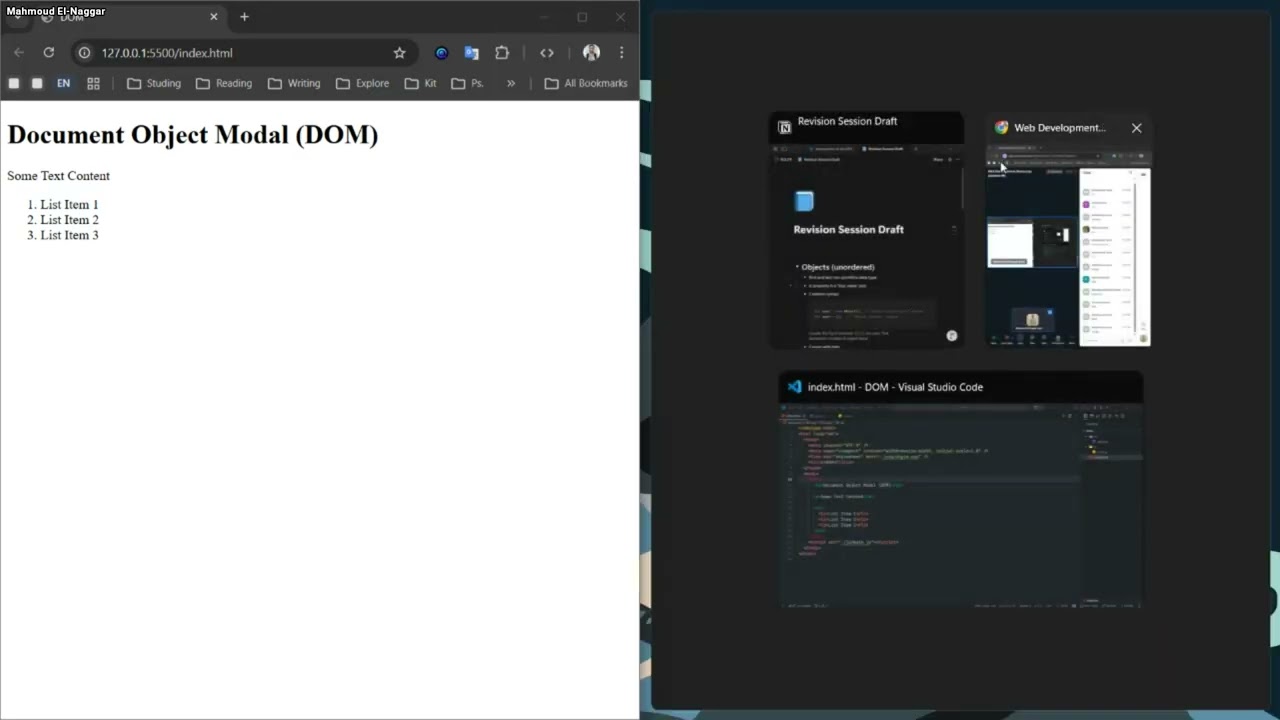Open the blue circular extension icon

(441, 53)
